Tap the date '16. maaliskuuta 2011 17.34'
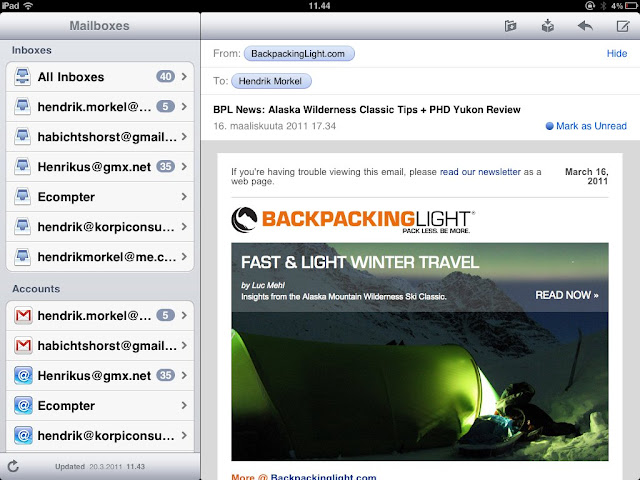This screenshot has height=480, width=640. [x=275, y=126]
